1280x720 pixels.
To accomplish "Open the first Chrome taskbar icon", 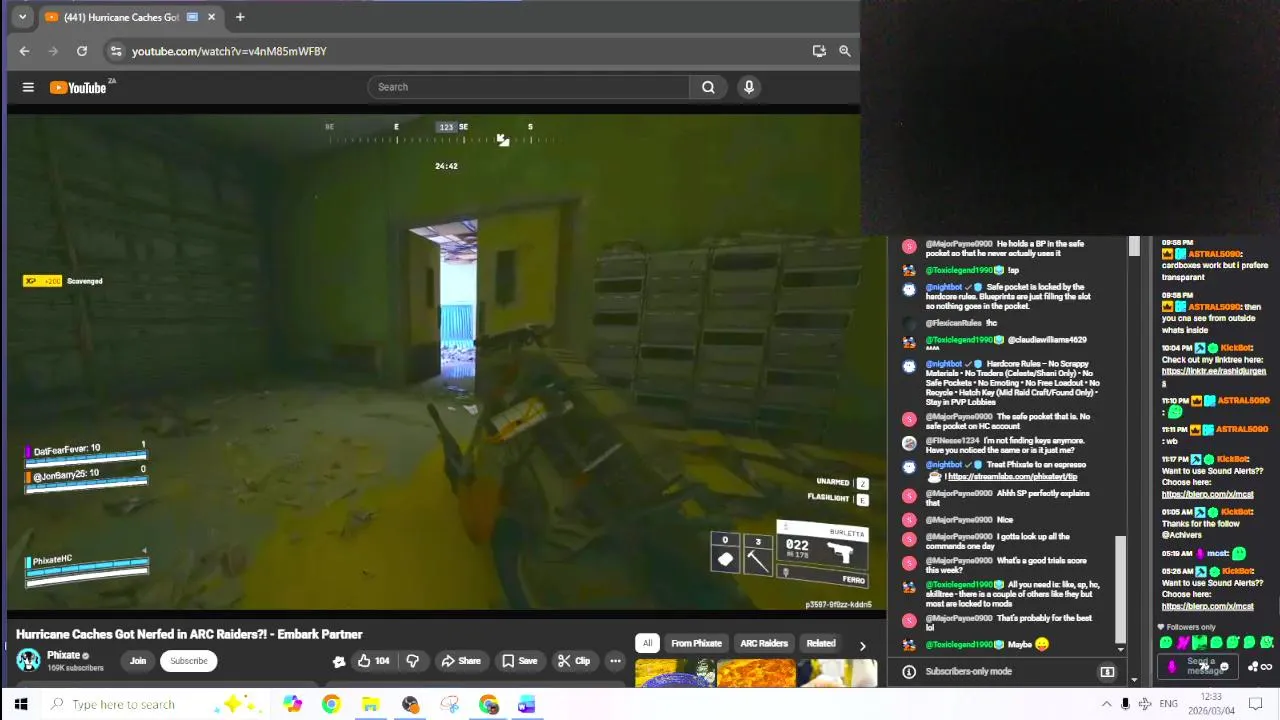I will [331, 704].
